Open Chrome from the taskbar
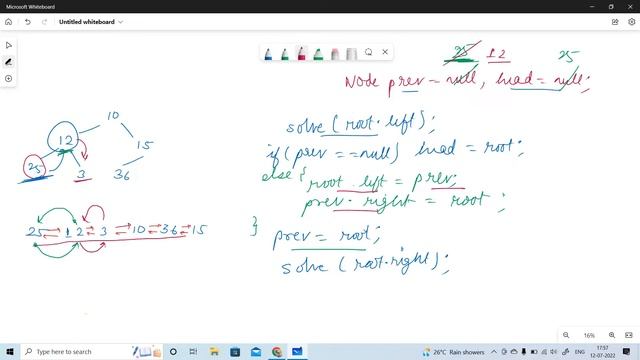The width and height of the screenshot is (640, 360). 277,351
